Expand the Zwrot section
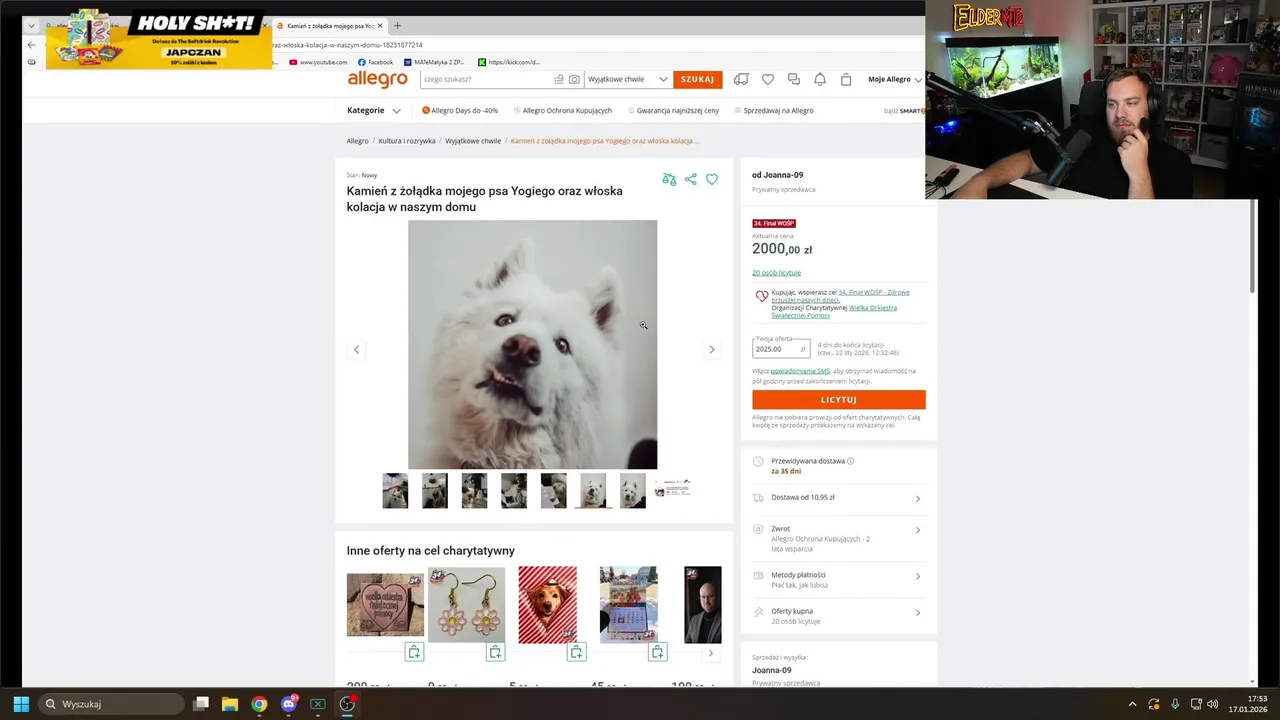The image size is (1280, 720). [838, 538]
